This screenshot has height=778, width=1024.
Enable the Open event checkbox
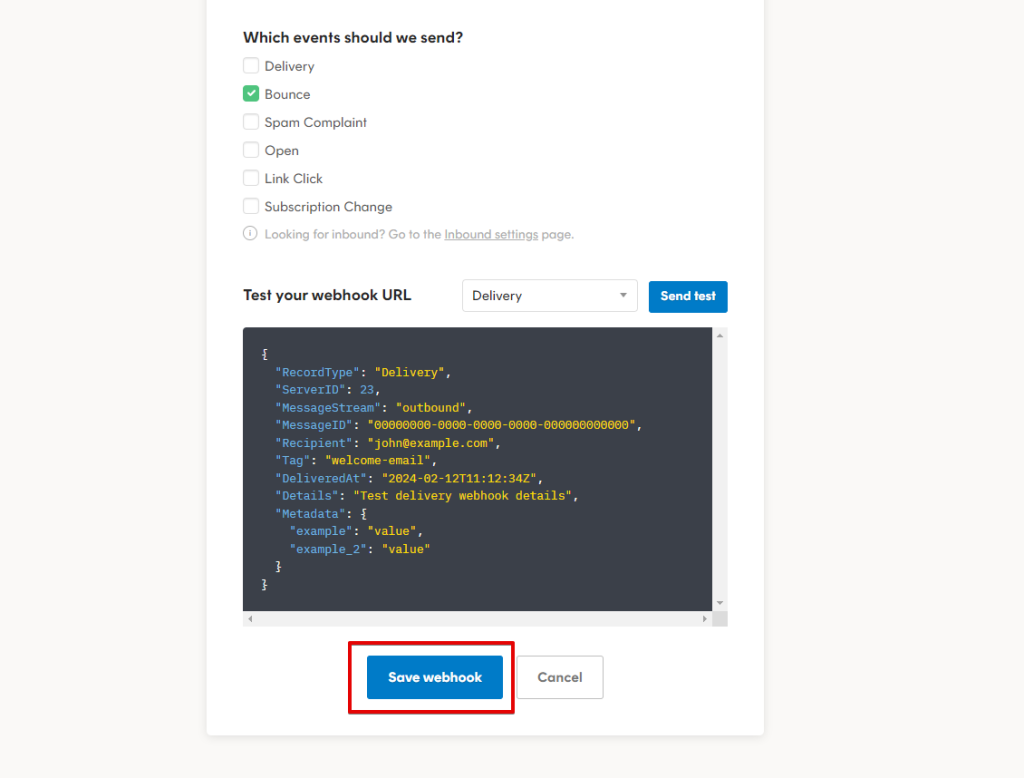[x=251, y=150]
